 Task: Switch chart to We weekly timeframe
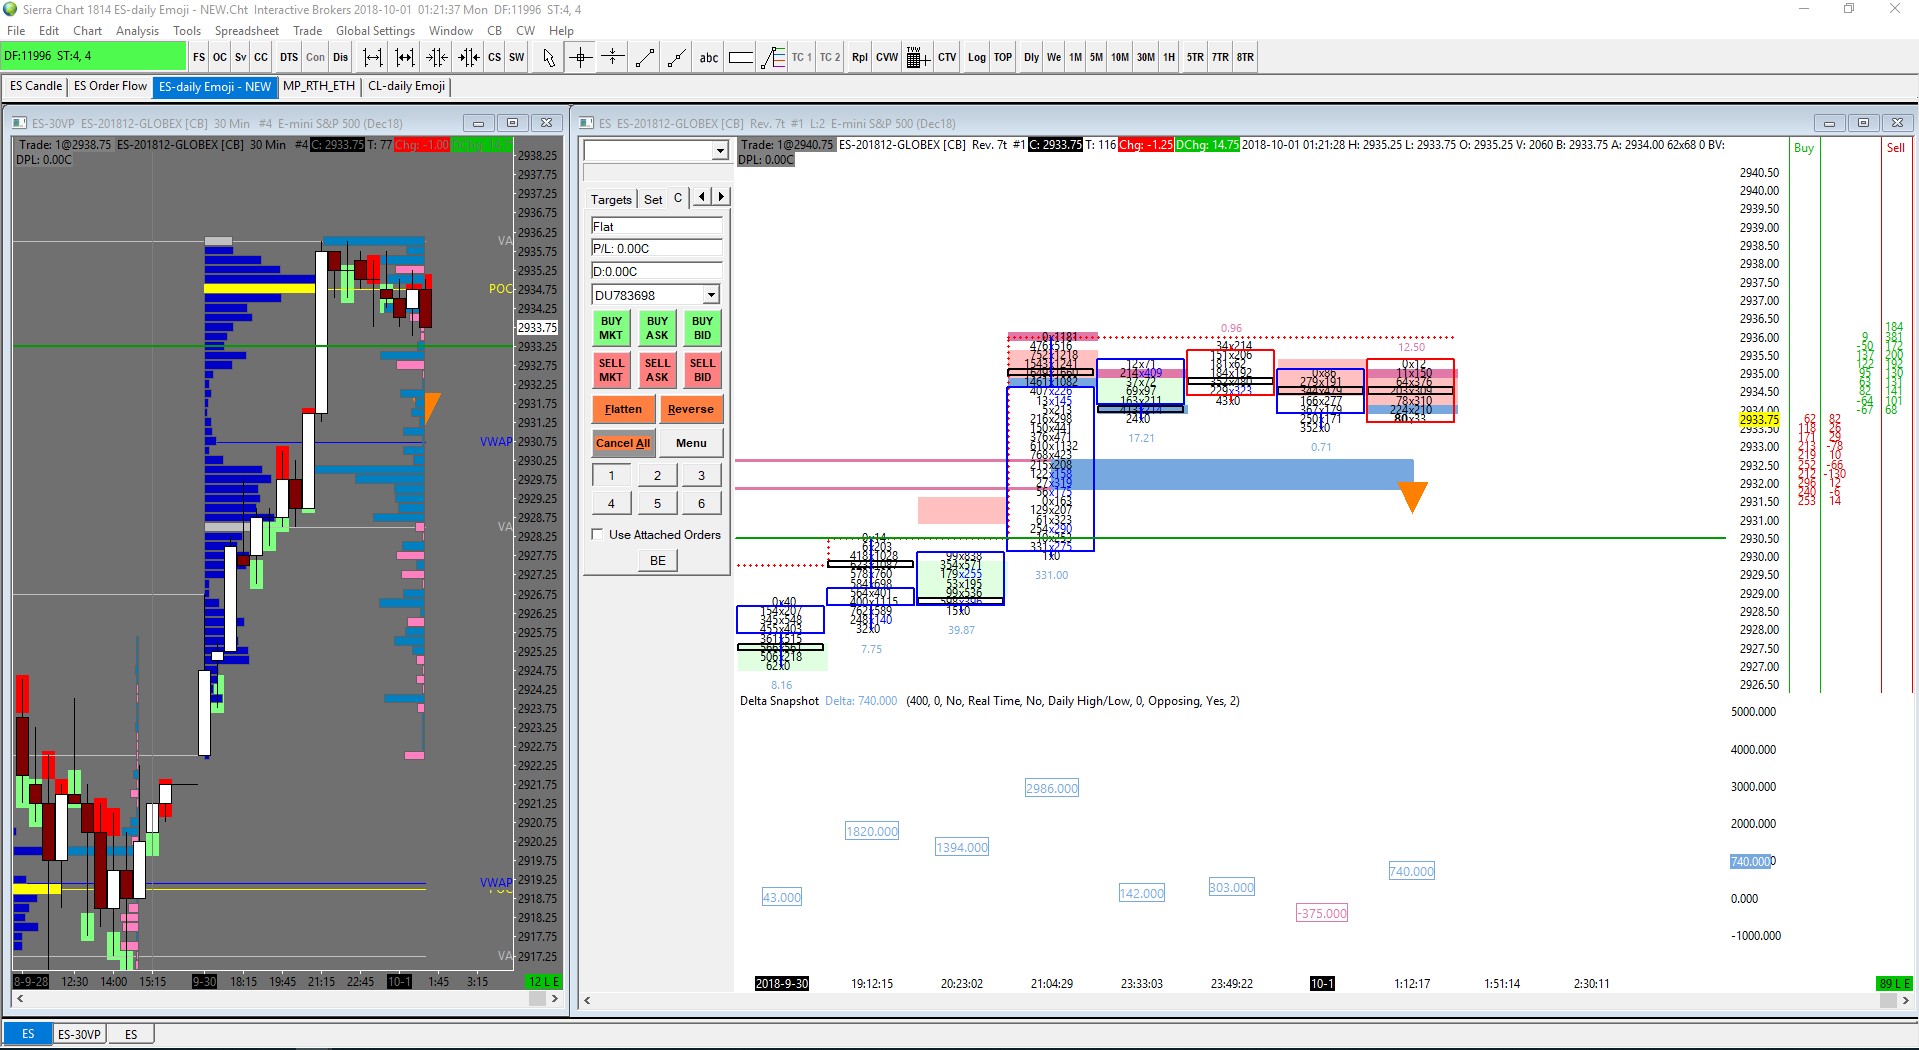[1054, 57]
